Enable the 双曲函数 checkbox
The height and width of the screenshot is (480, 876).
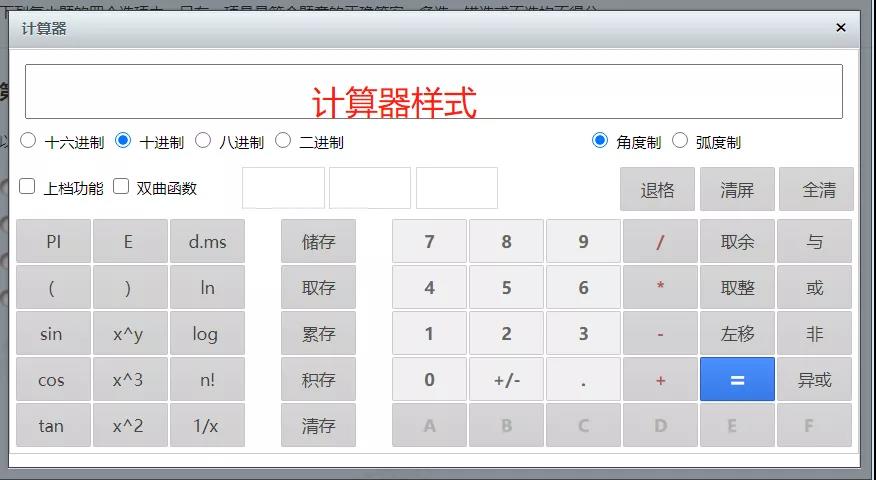click(121, 186)
